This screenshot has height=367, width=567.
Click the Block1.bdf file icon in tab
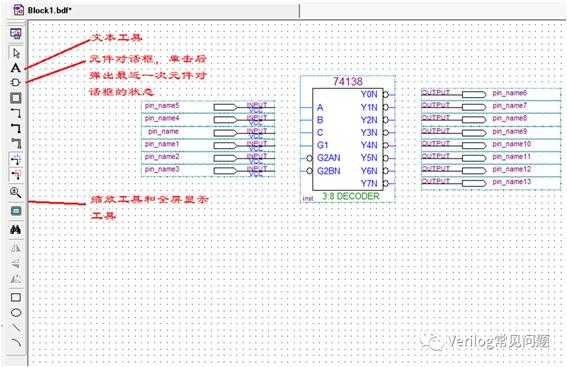18,10
